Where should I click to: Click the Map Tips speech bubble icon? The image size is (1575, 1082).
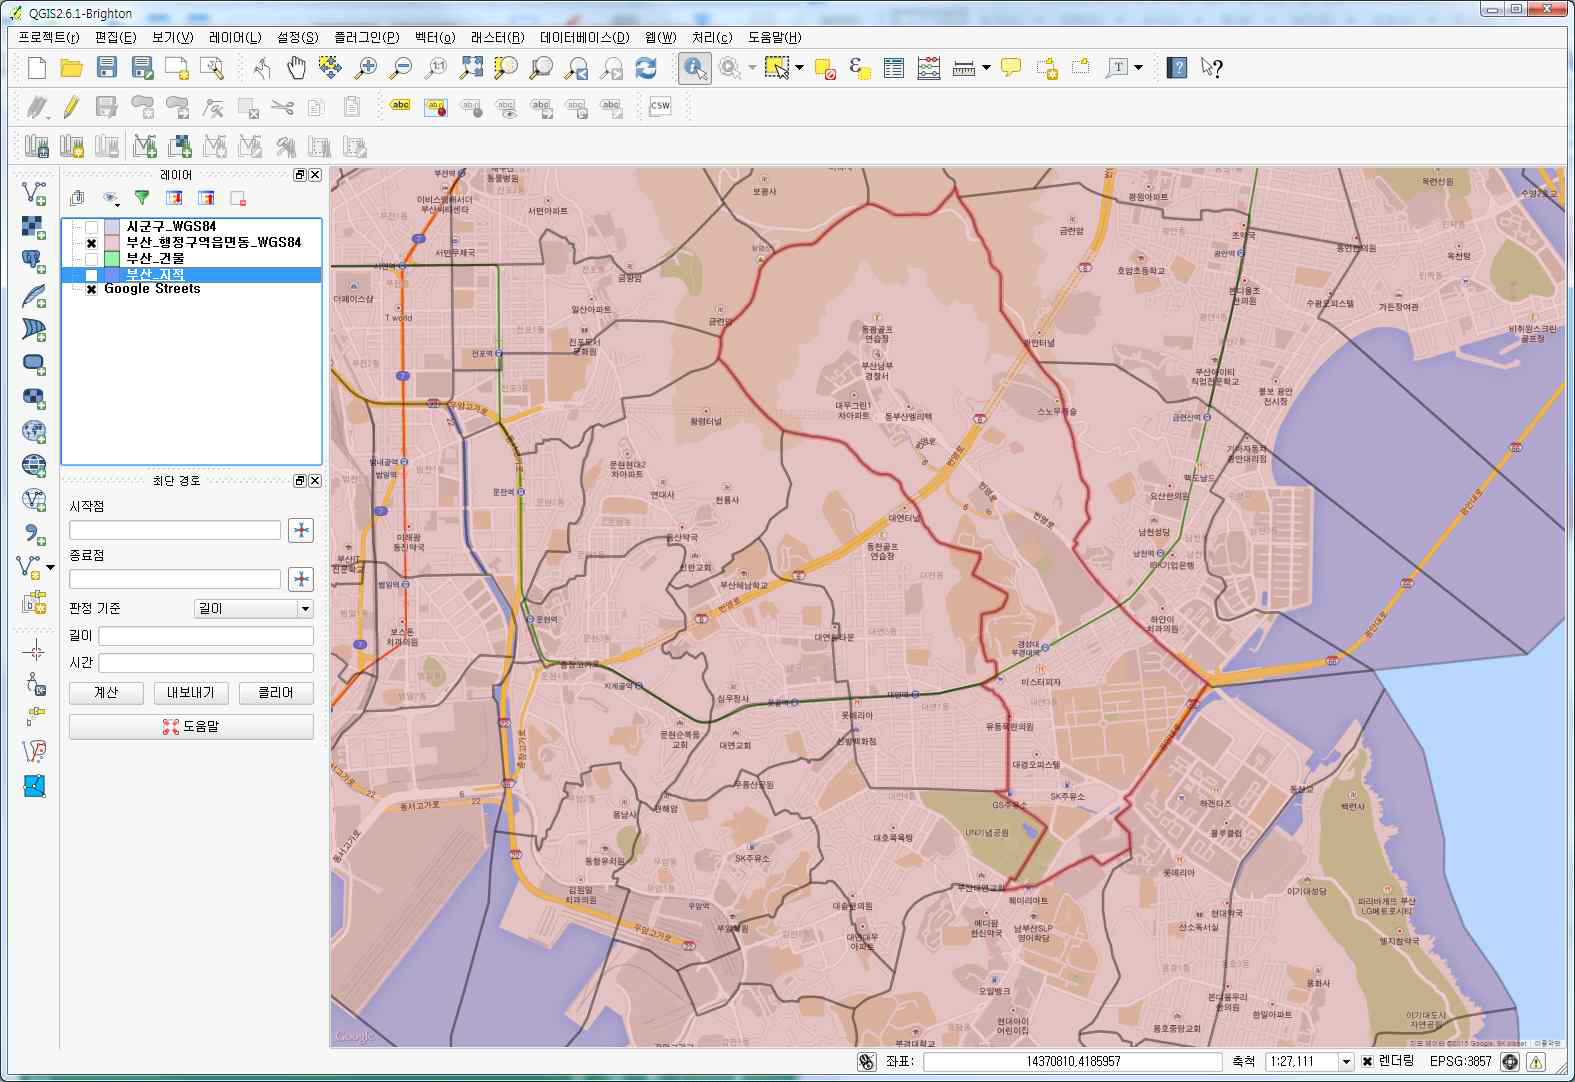pyautogui.click(x=1011, y=68)
